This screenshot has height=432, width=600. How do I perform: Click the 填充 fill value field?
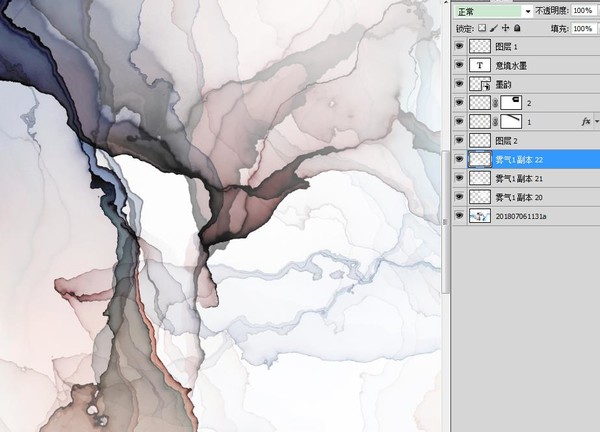point(584,28)
